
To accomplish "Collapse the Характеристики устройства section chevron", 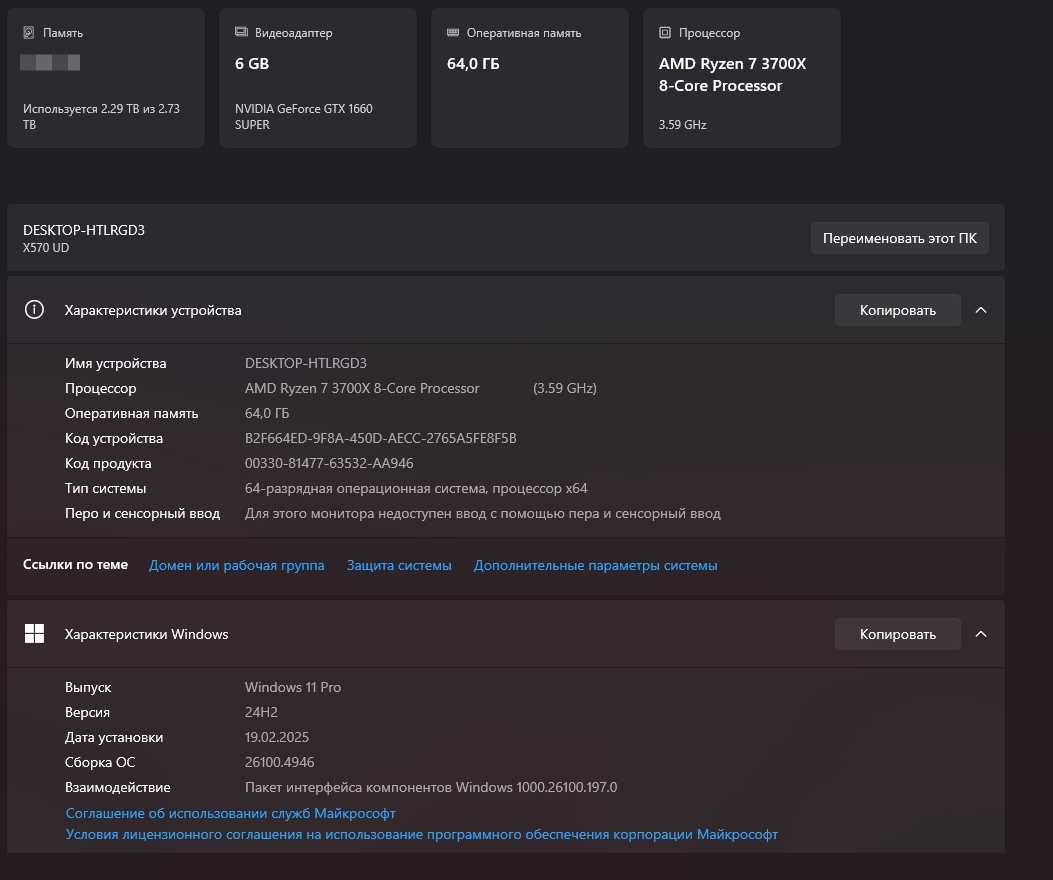I will 980,310.
